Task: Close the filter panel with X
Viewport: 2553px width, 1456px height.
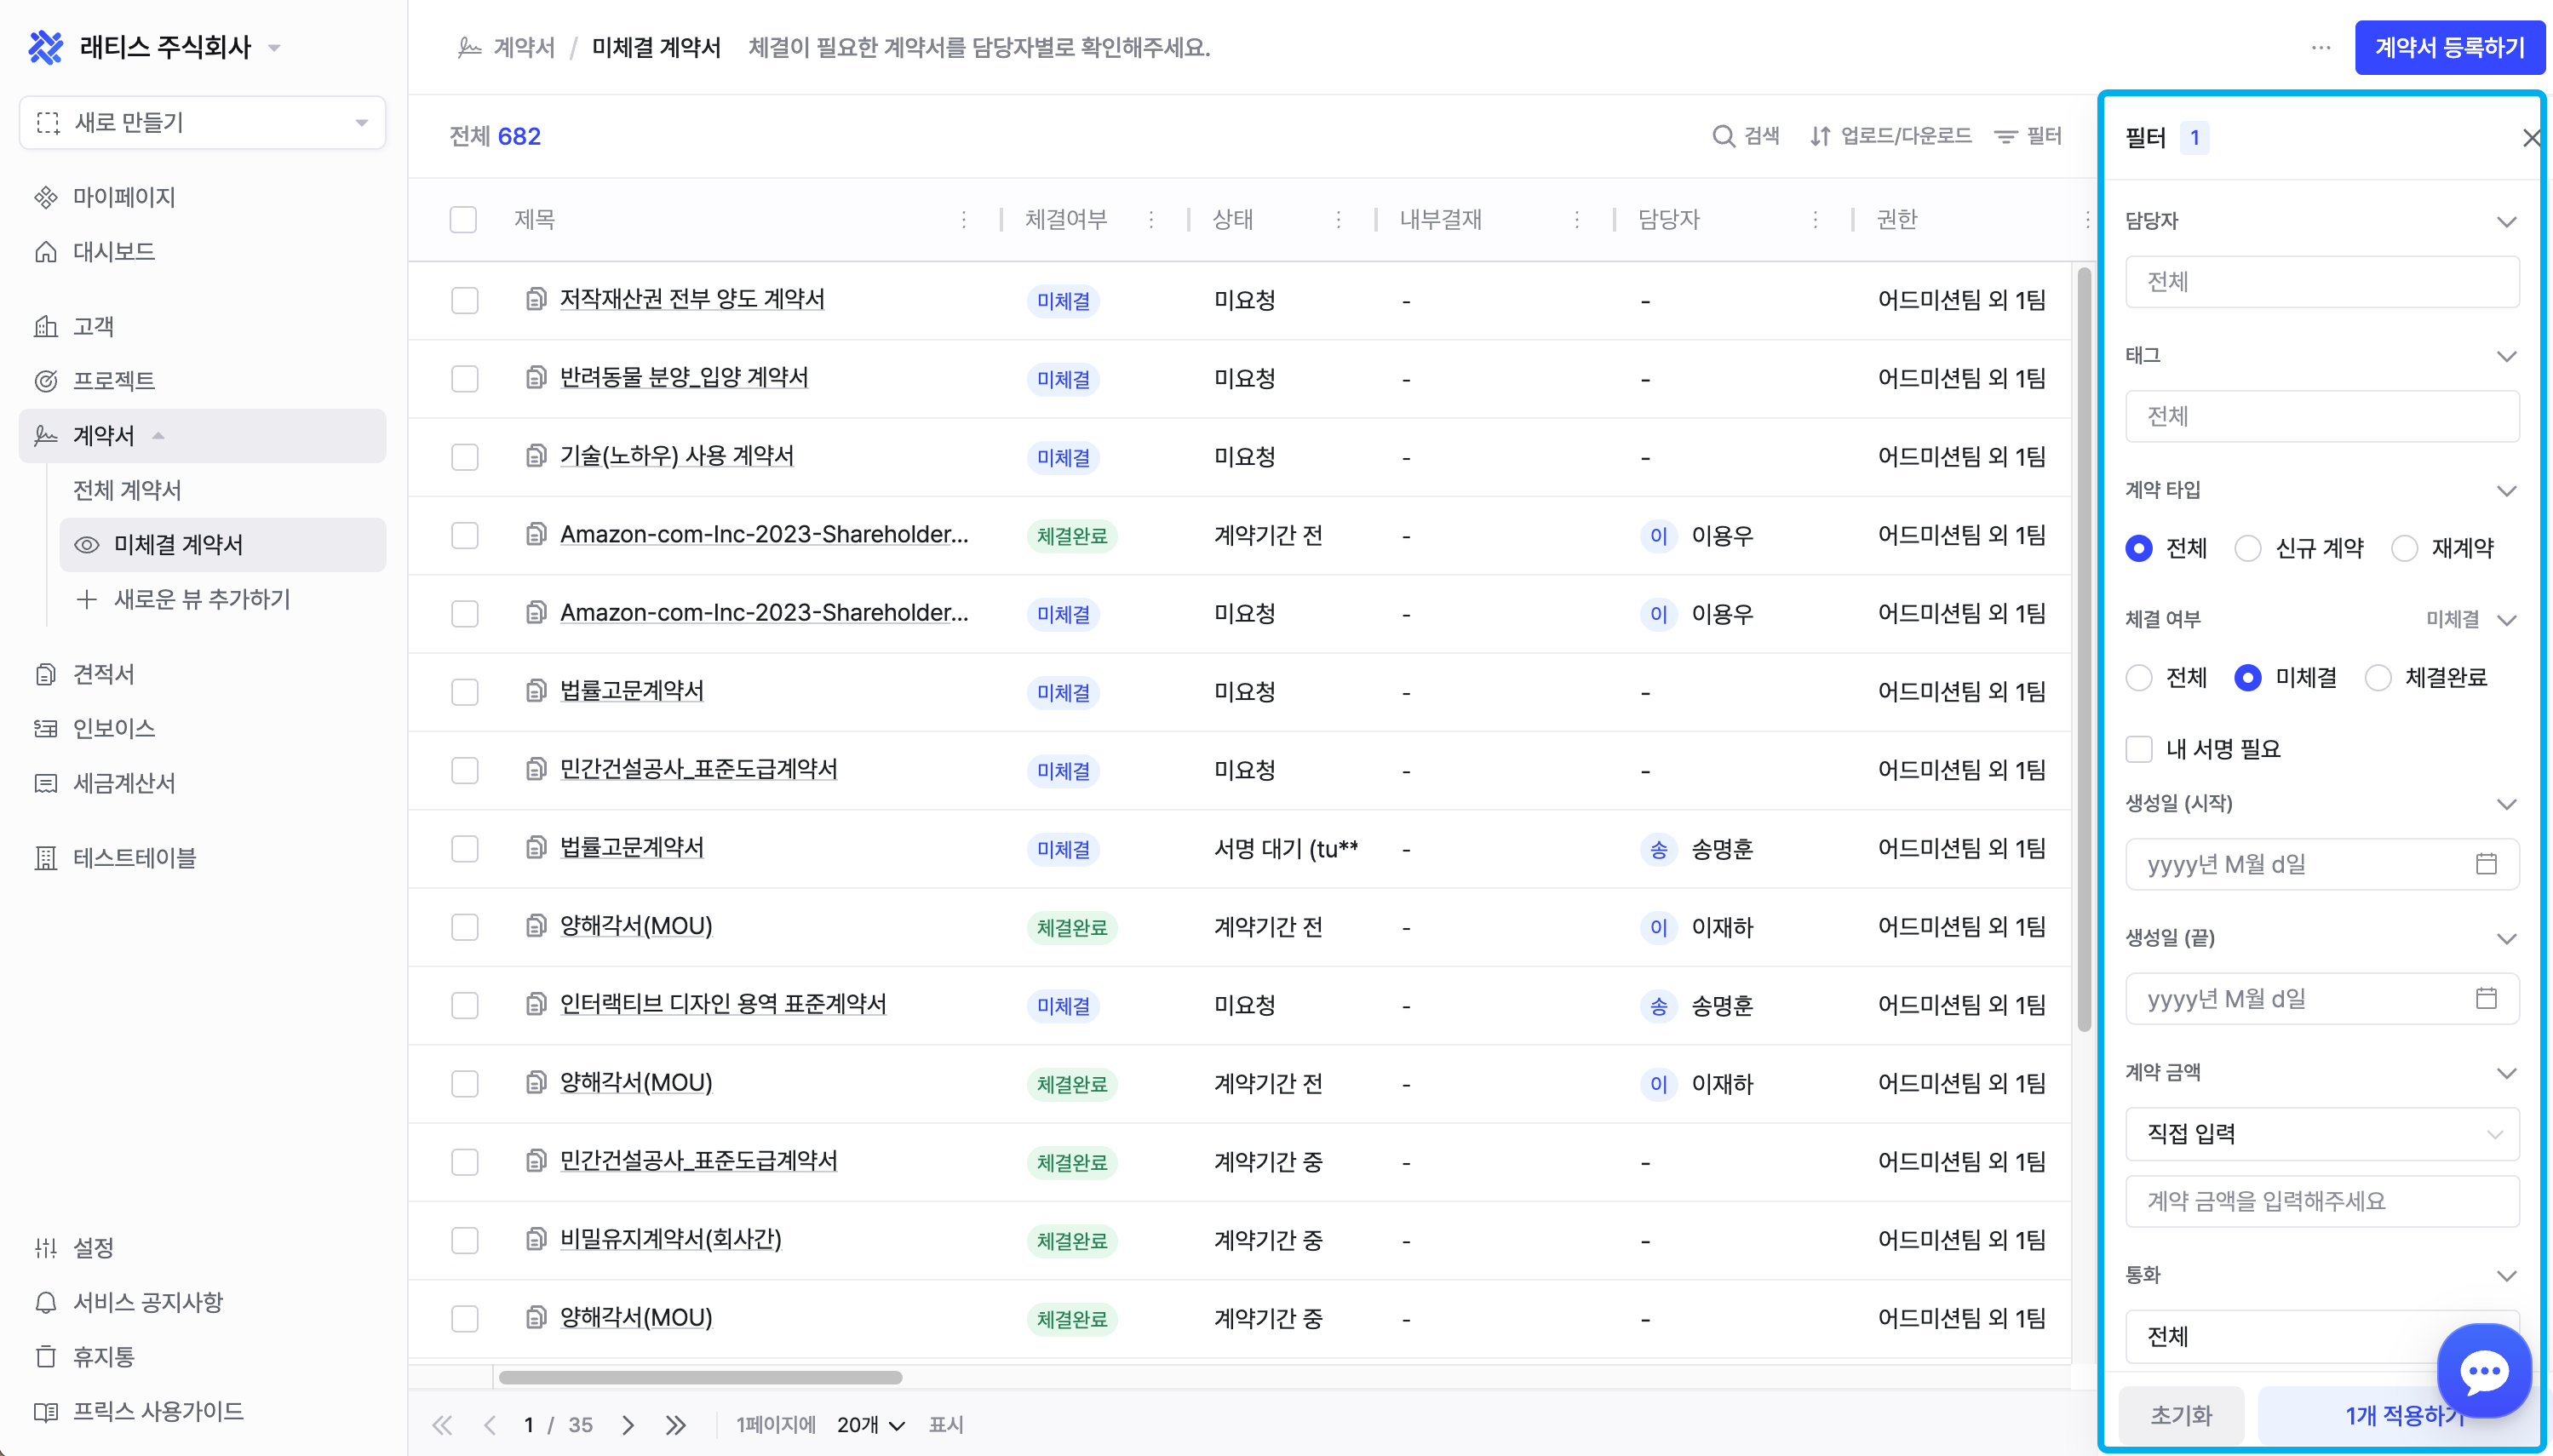Action: point(2530,138)
